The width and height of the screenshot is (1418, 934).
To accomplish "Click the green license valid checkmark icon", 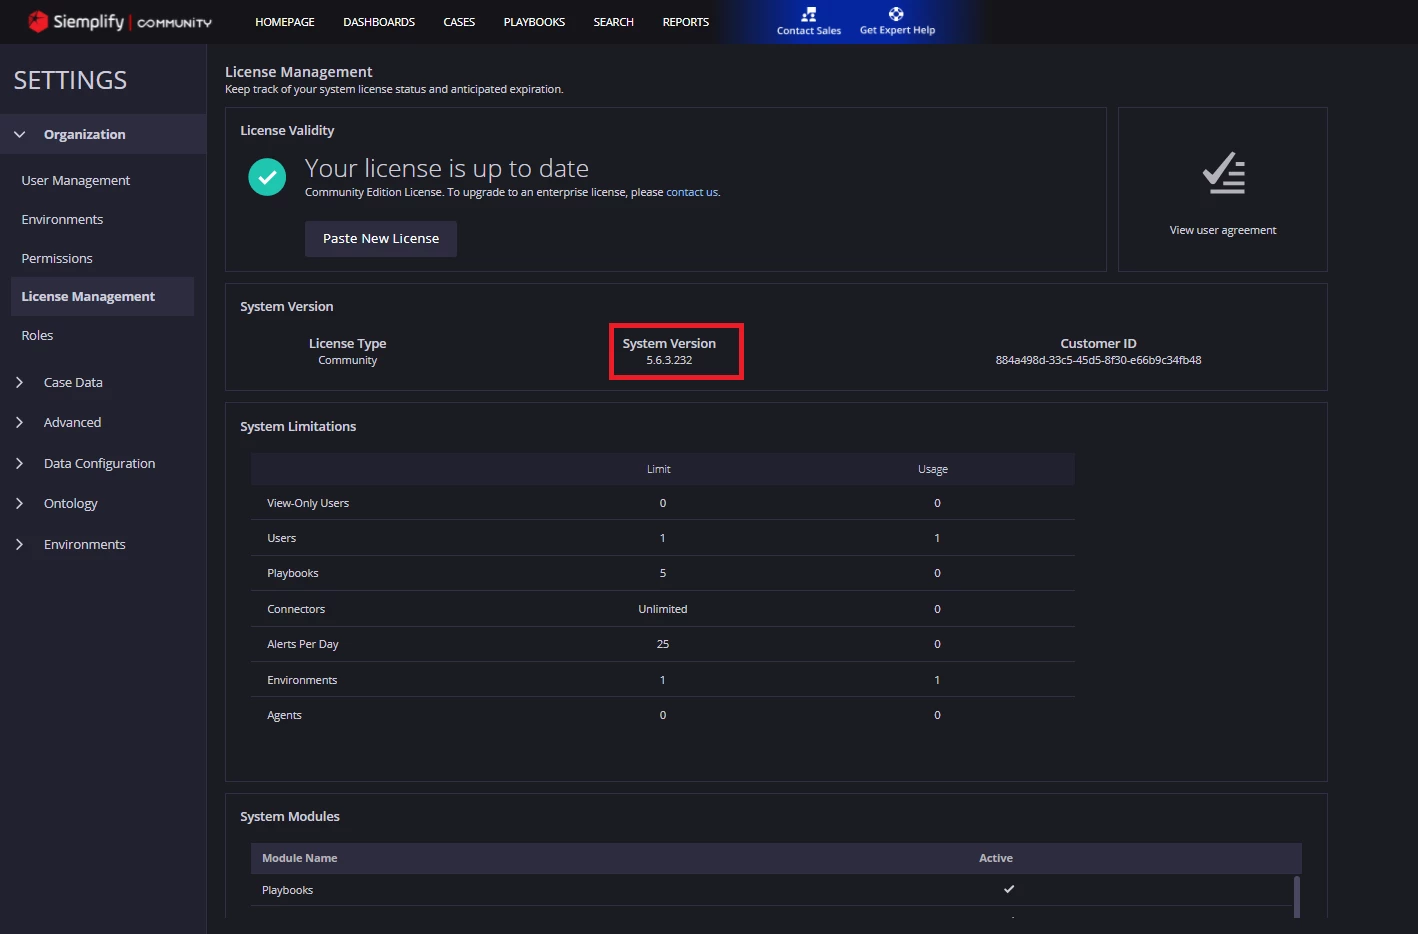I will 267,177.
